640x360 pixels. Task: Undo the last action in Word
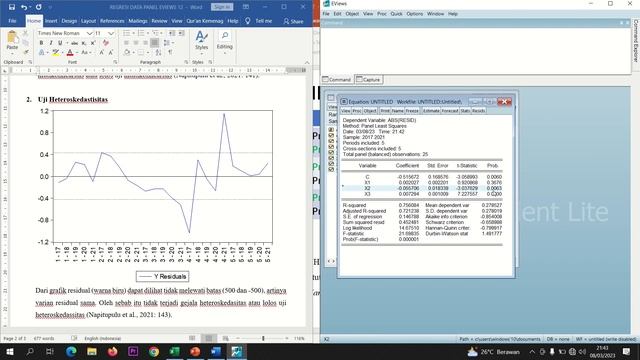(24, 7)
